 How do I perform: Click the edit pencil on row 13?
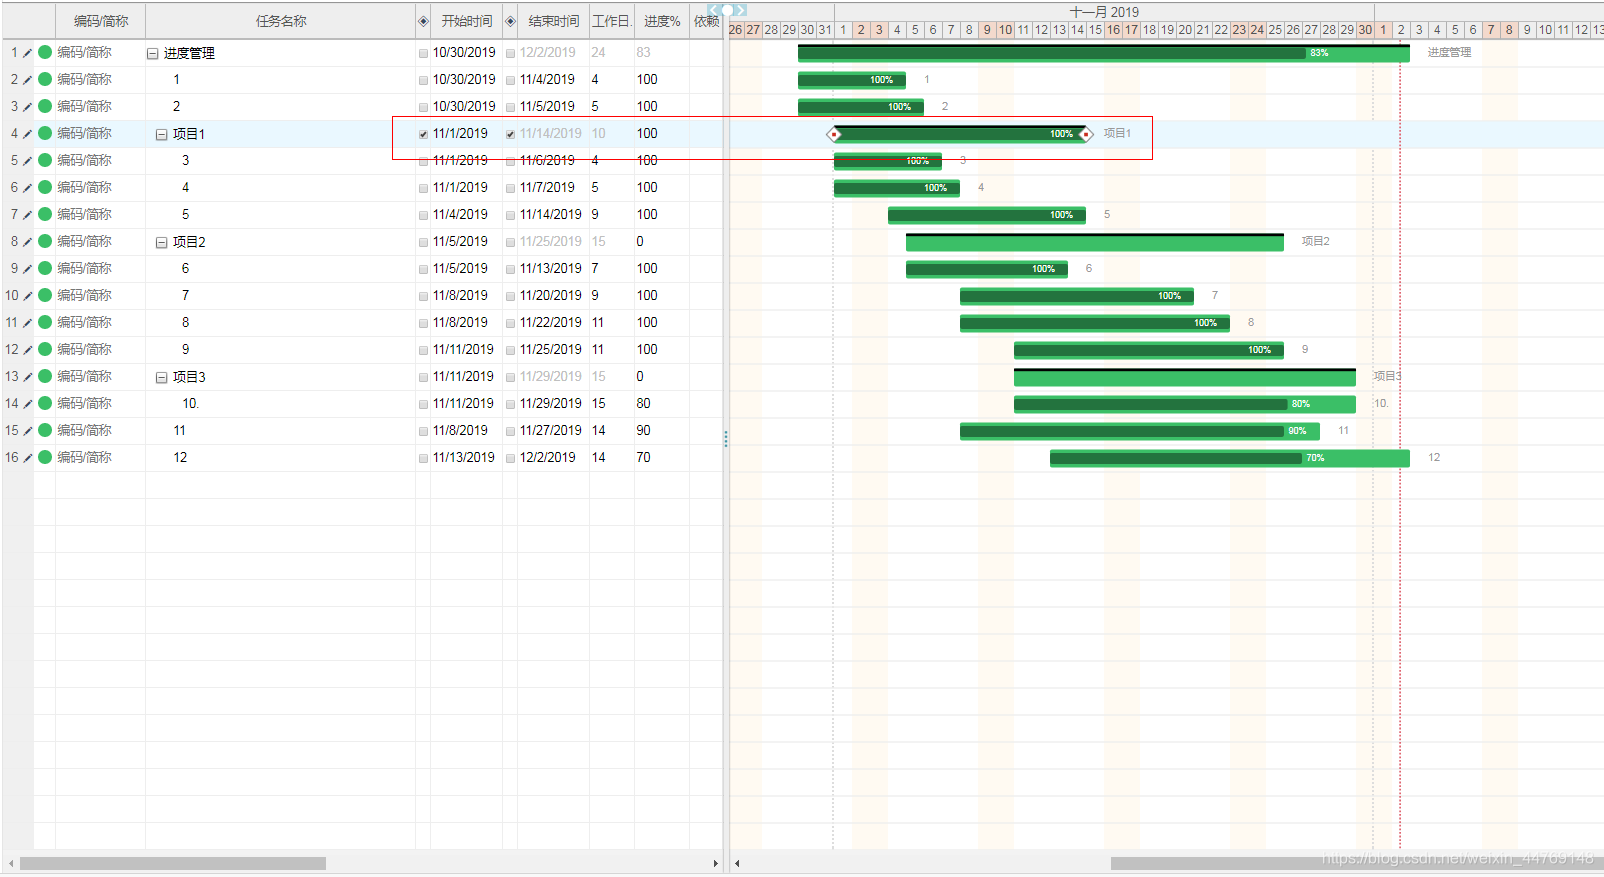point(27,377)
